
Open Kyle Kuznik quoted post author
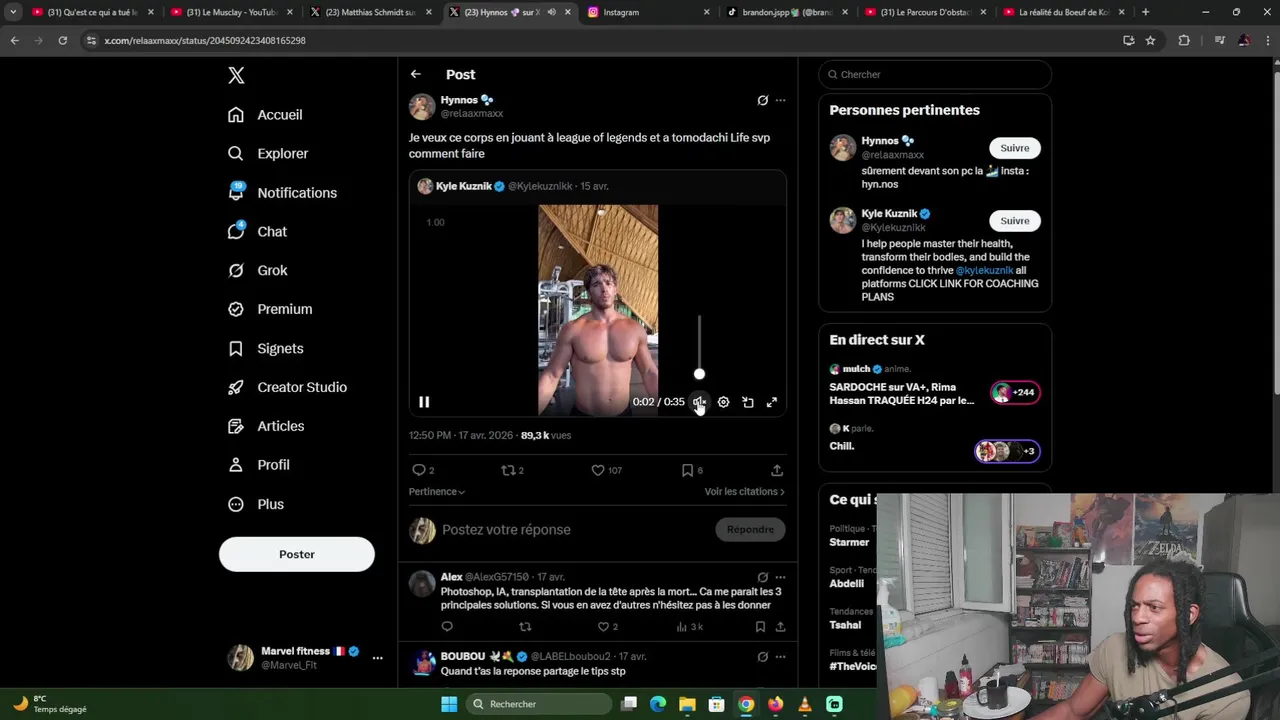pos(464,186)
